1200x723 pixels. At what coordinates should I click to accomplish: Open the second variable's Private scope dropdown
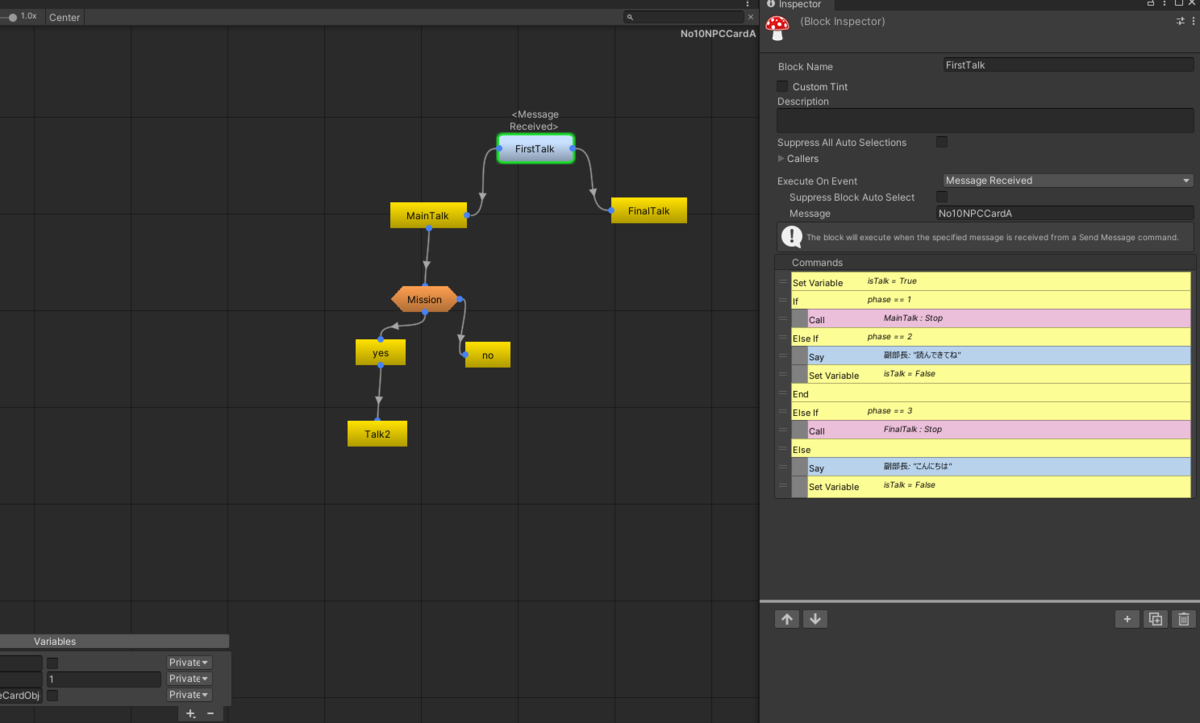[189, 678]
